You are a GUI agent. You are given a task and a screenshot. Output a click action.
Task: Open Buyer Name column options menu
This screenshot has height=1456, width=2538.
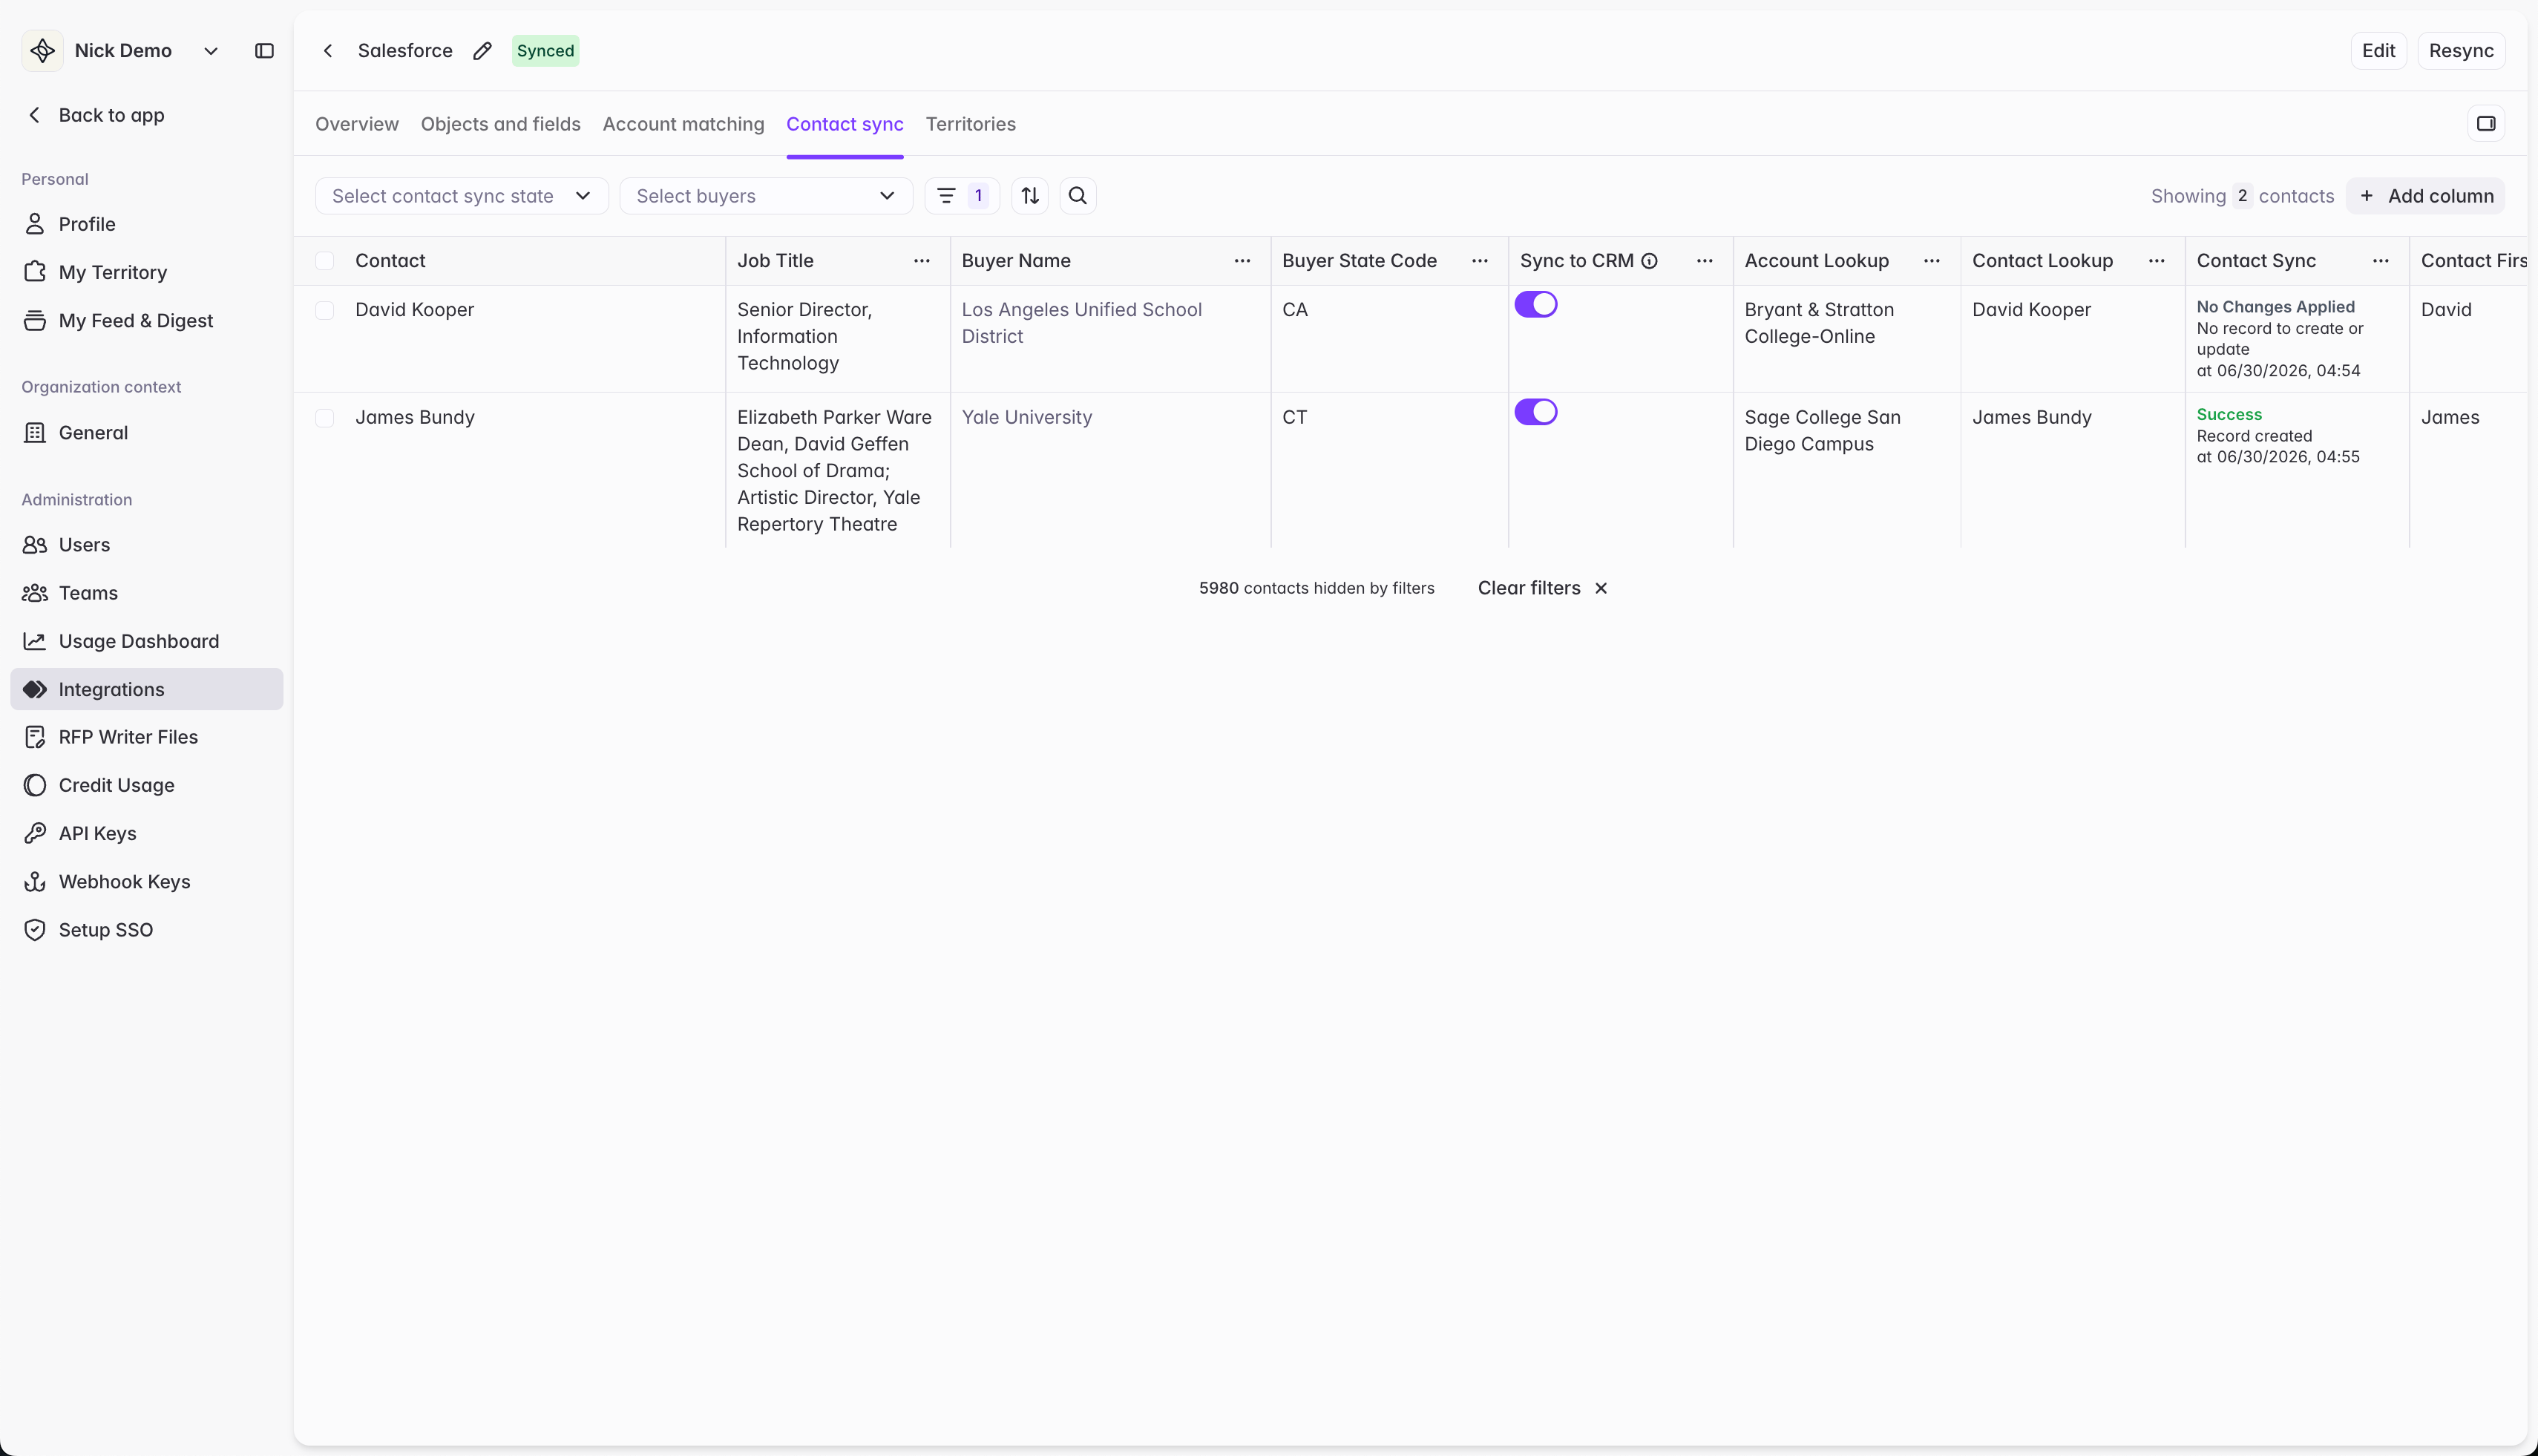[x=1242, y=261]
